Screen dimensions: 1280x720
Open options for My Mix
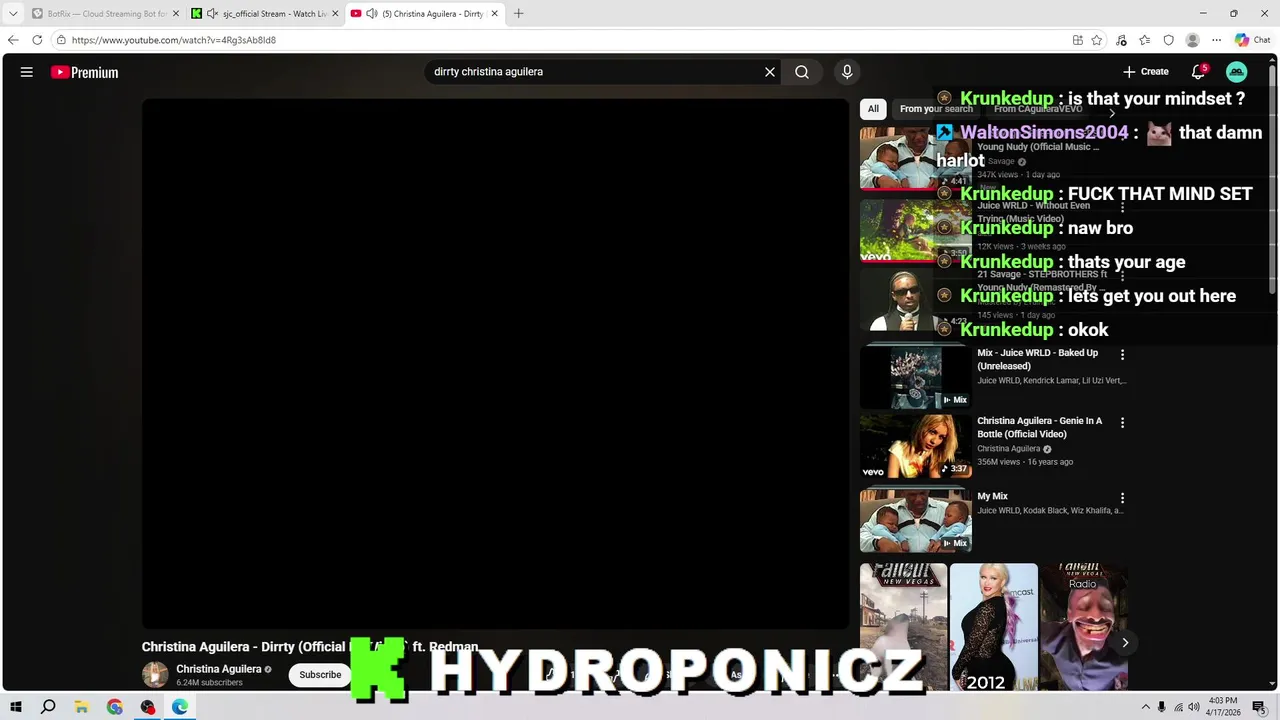pos(1122,498)
